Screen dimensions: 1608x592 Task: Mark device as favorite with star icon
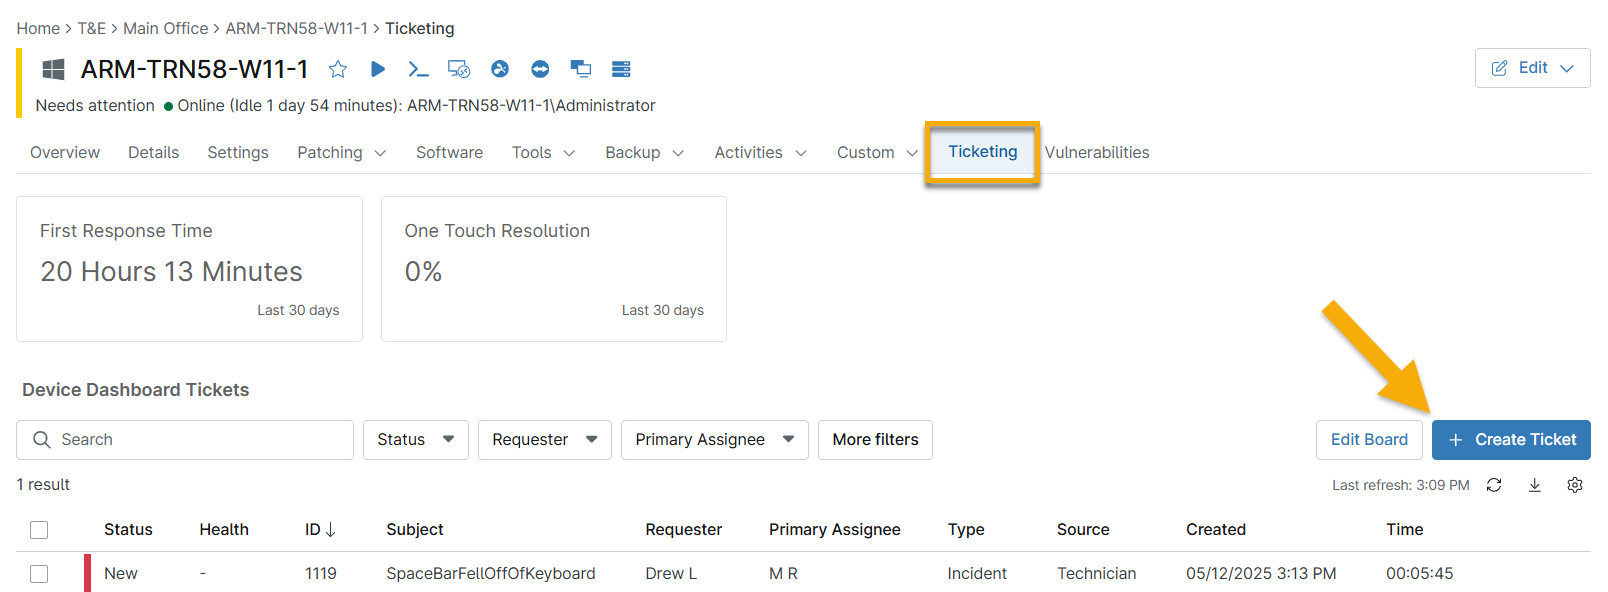coord(338,69)
